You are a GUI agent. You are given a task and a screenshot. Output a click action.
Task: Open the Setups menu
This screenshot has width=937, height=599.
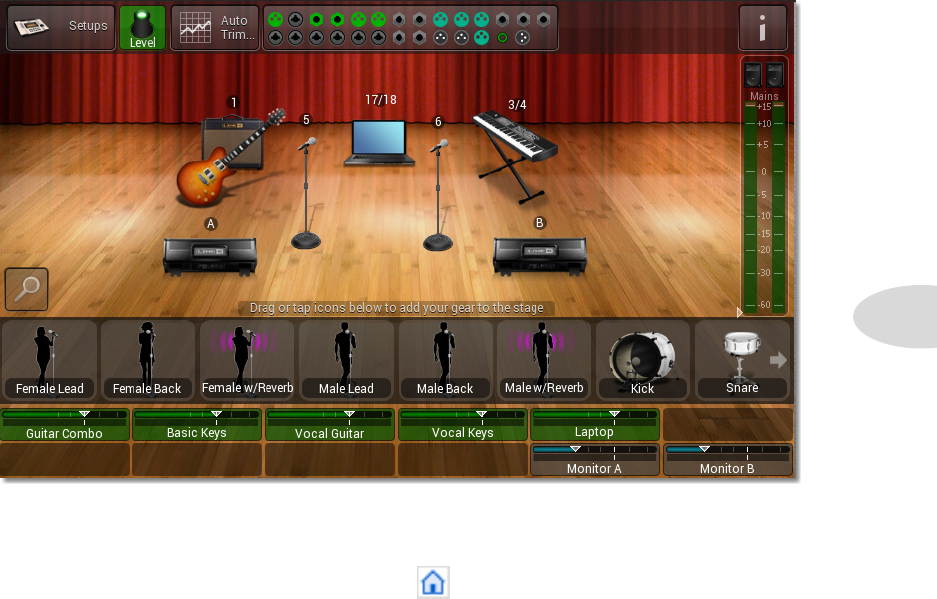[60, 27]
